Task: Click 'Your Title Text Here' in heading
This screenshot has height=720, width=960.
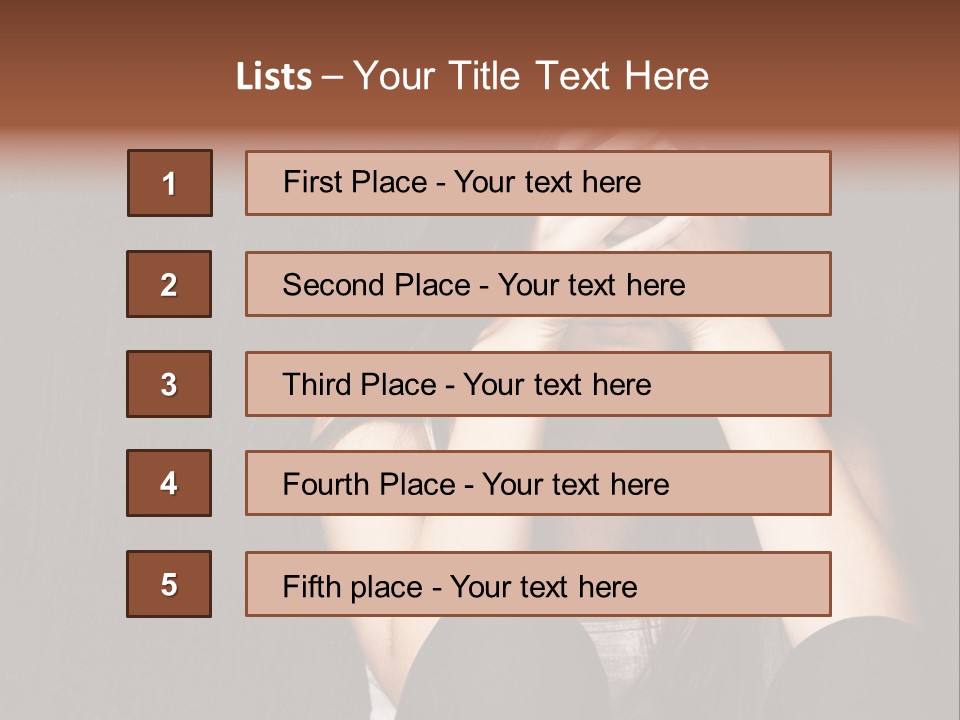Action: (x=531, y=76)
